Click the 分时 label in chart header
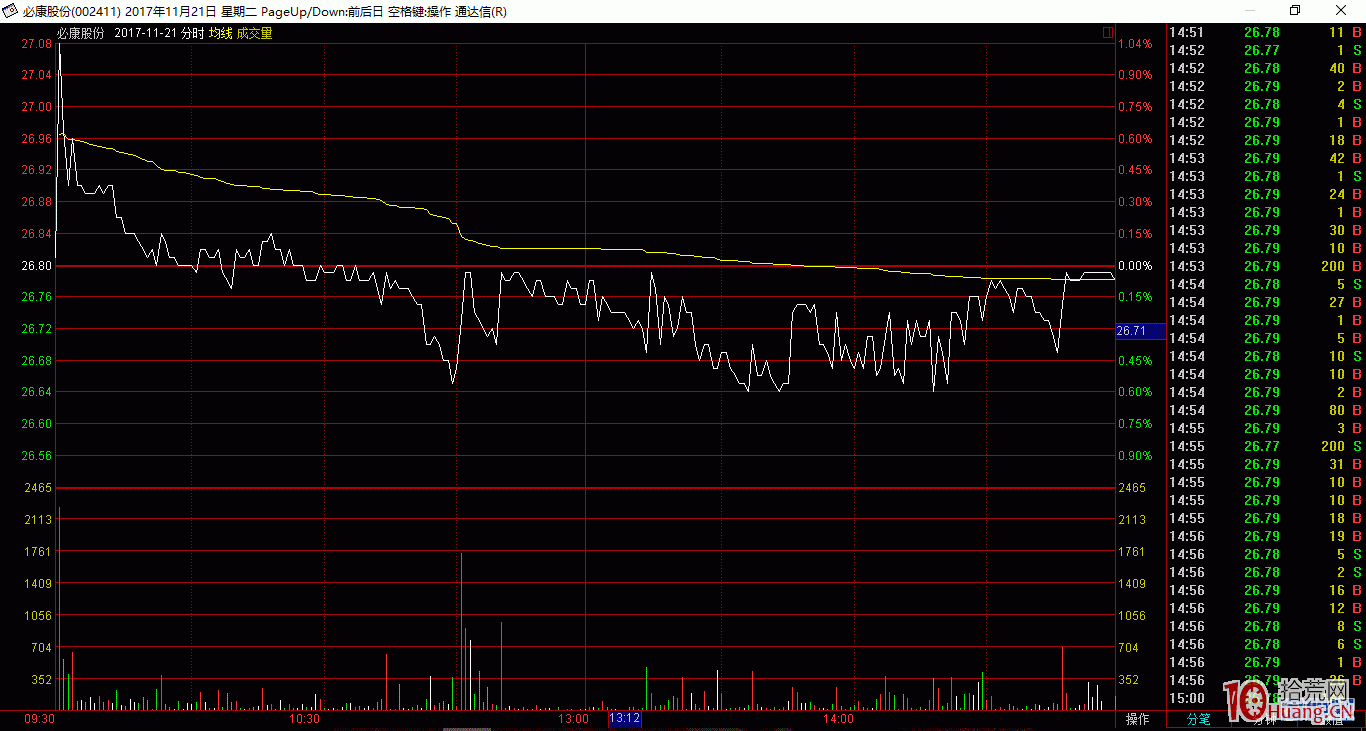This screenshot has height=731, width=1366. click(x=192, y=33)
